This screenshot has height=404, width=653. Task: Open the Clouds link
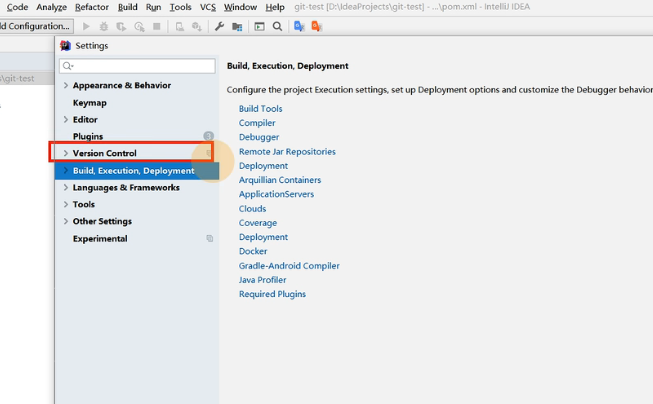[252, 209]
